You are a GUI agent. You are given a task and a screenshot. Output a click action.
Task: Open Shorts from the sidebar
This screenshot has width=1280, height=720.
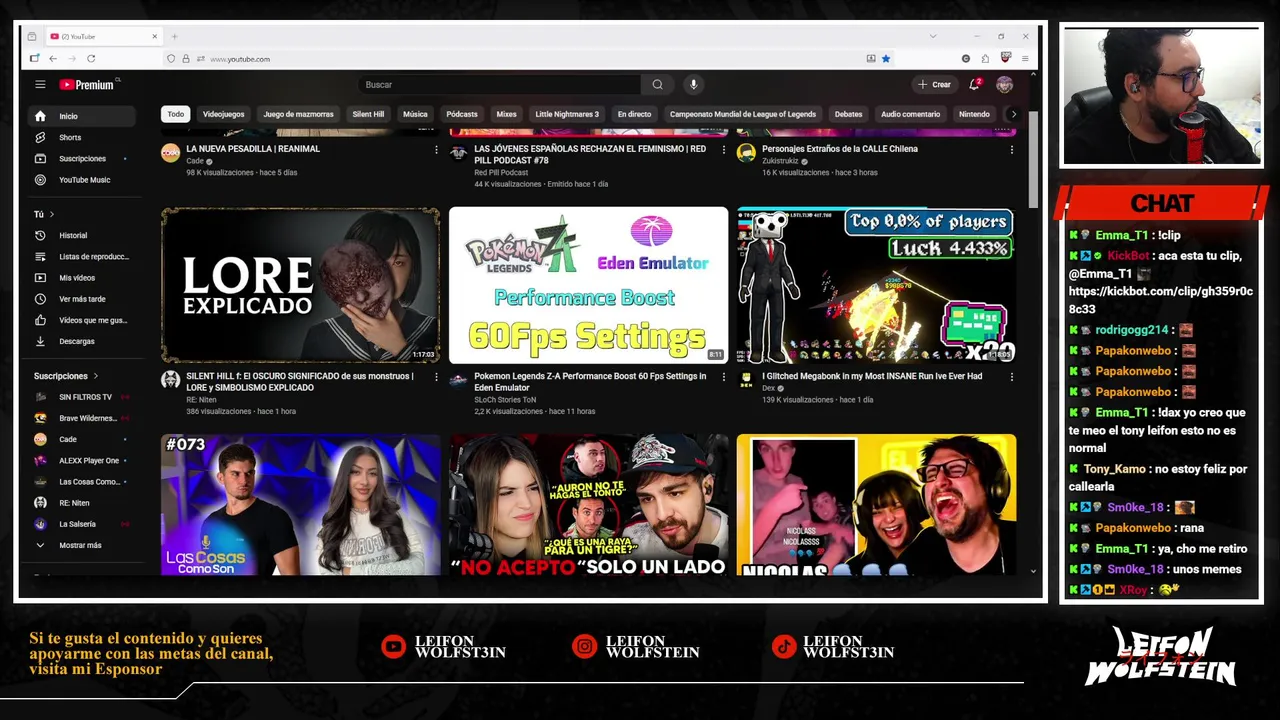(x=83, y=137)
